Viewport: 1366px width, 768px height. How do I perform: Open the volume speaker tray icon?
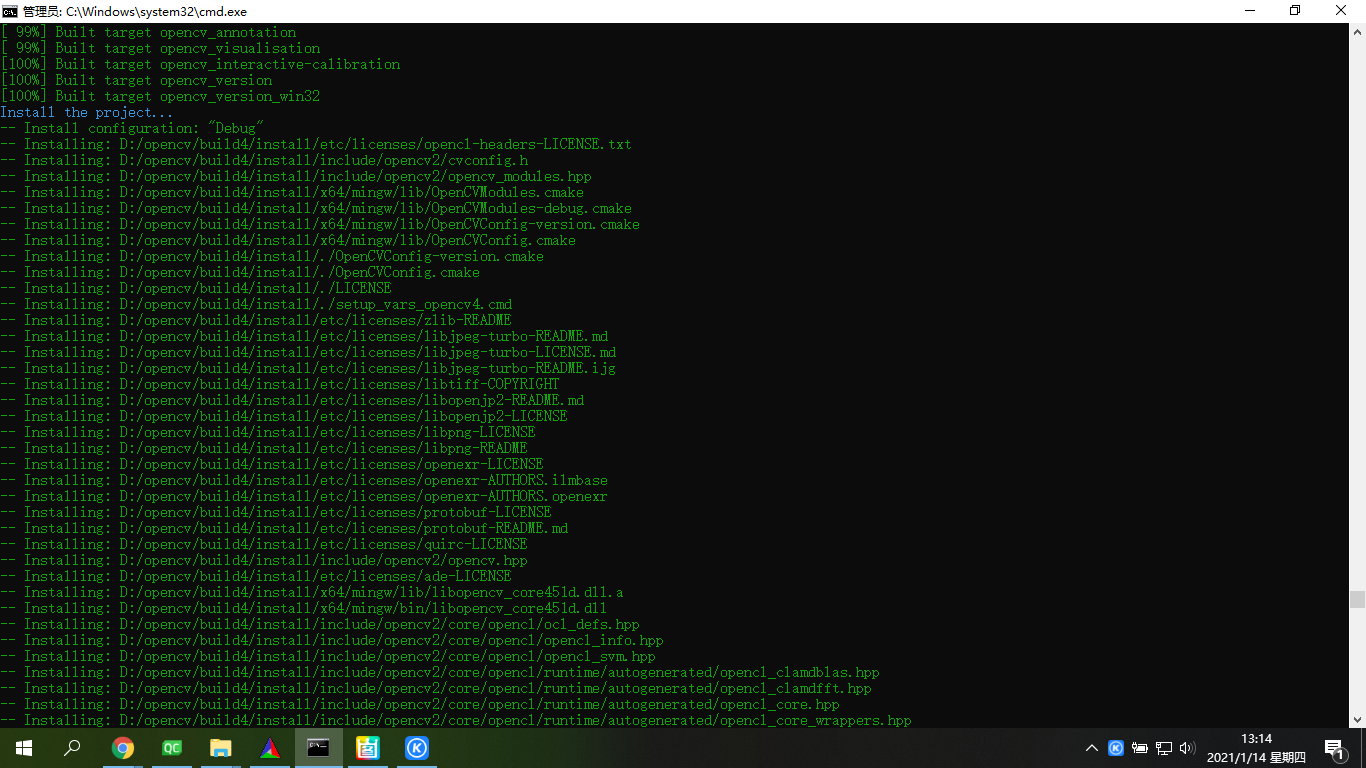click(x=1187, y=748)
